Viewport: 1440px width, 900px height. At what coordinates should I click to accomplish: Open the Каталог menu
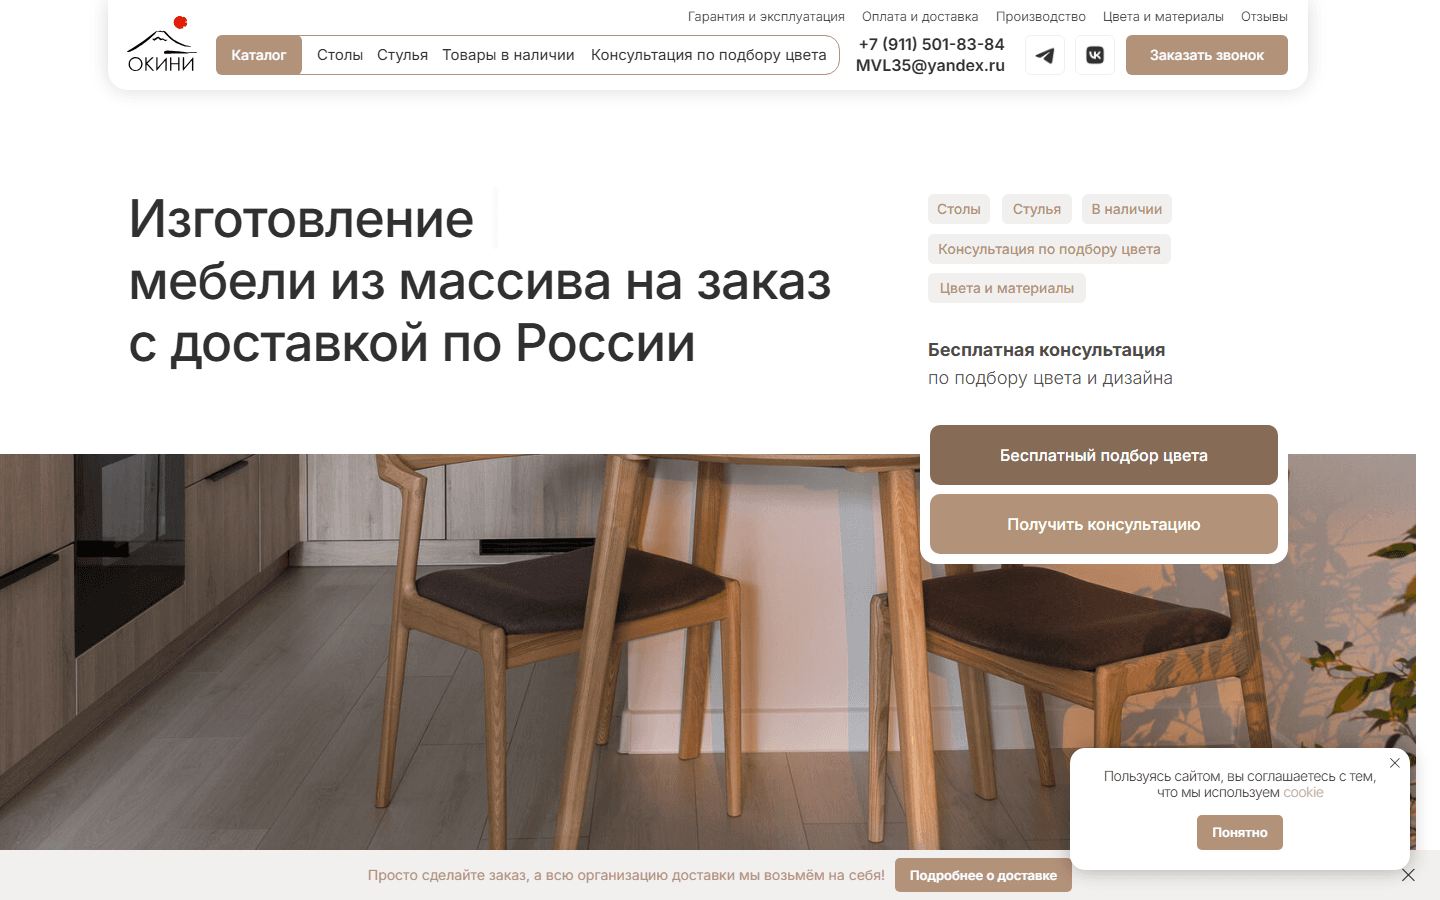coord(259,55)
